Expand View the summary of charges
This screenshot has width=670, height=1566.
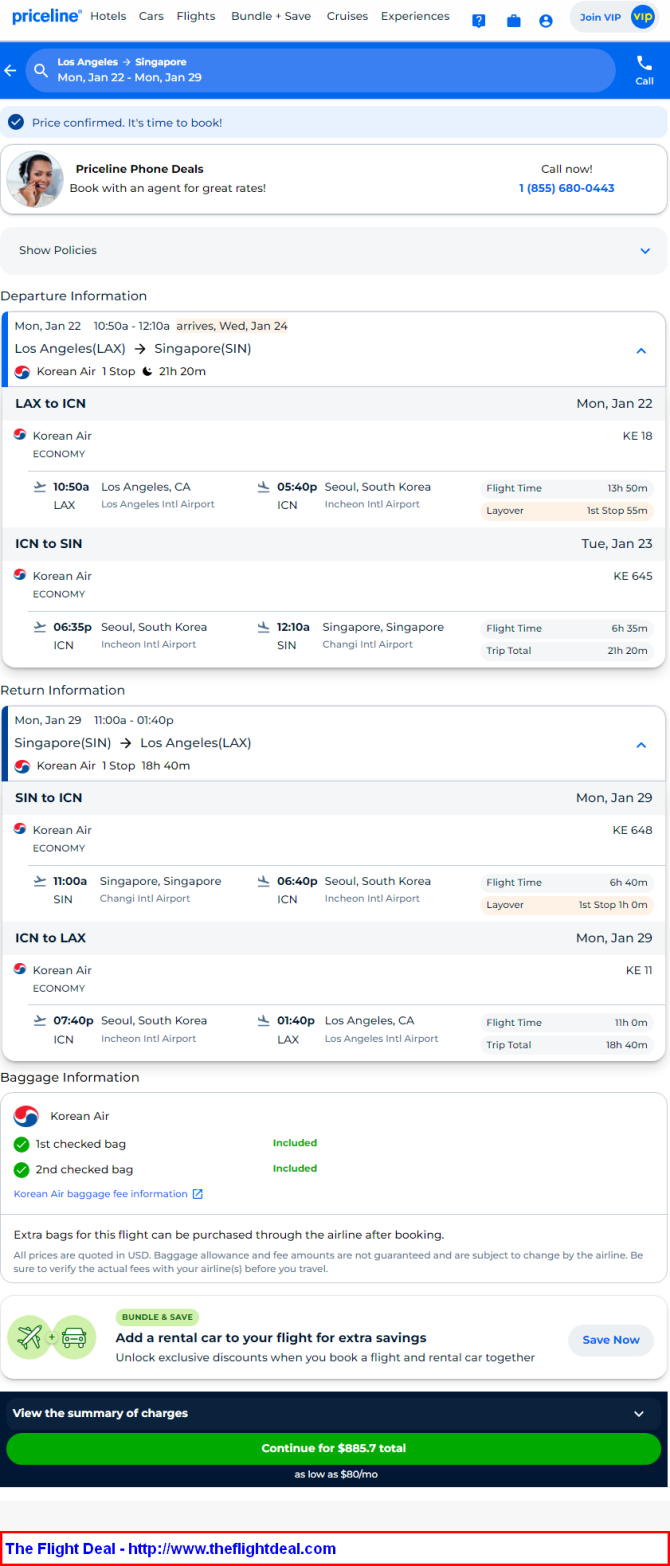coord(334,1413)
